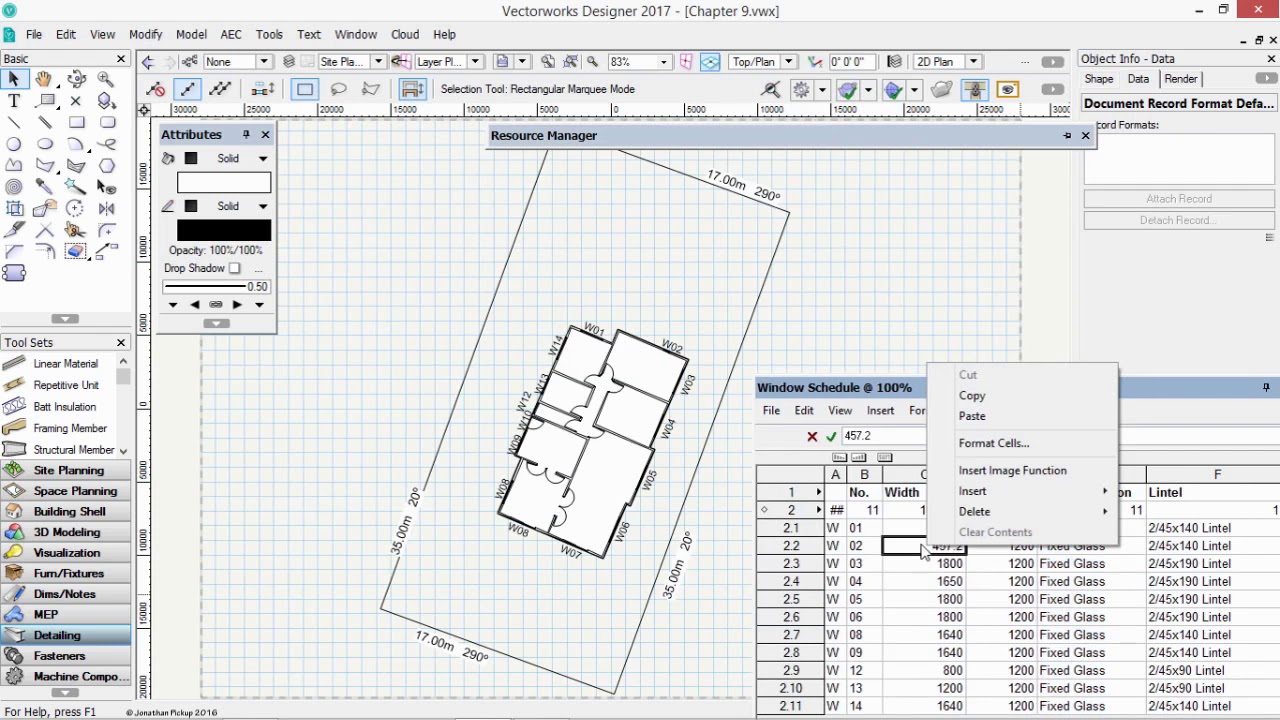This screenshot has height=720, width=1280.
Task: Click the line thickness 0.50 control
Action: pyautogui.click(x=216, y=286)
